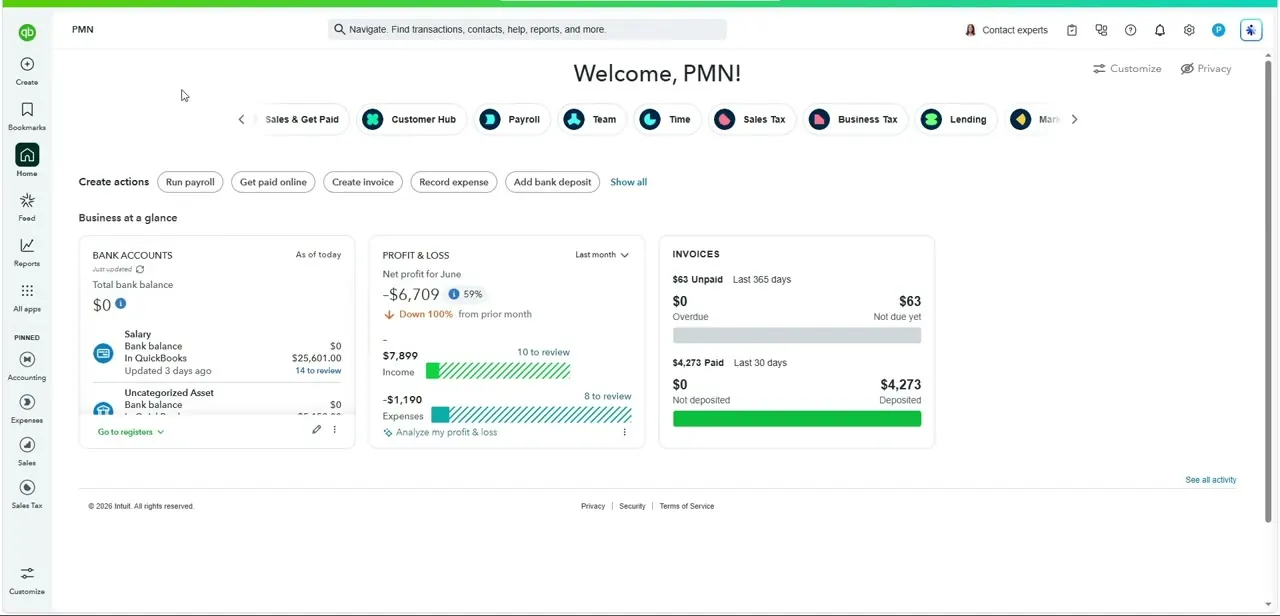Open the help question mark icon
Screen dimensions: 1280x616
coord(1131,30)
